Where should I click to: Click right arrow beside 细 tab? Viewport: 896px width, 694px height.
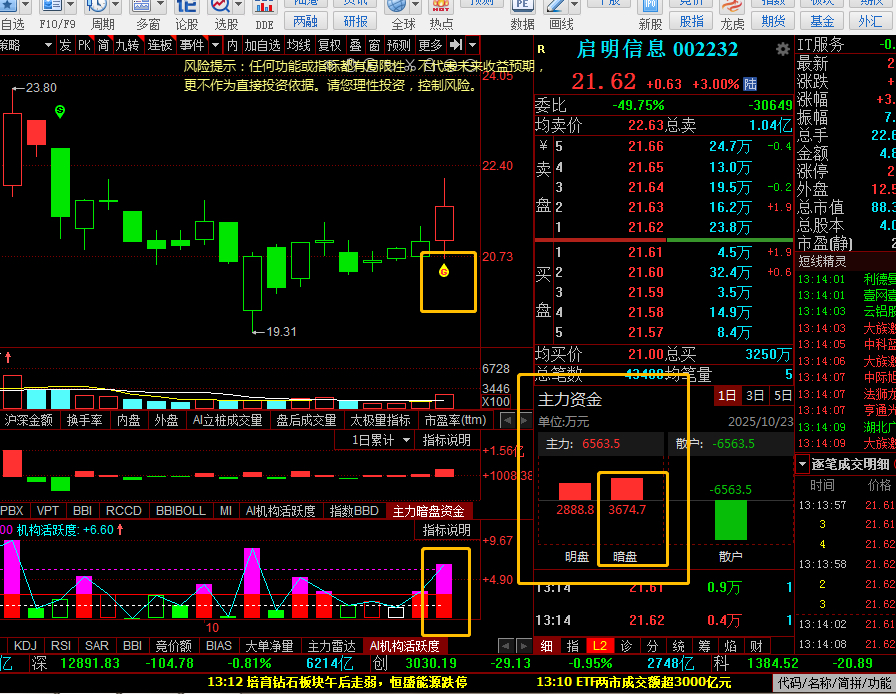[523, 646]
